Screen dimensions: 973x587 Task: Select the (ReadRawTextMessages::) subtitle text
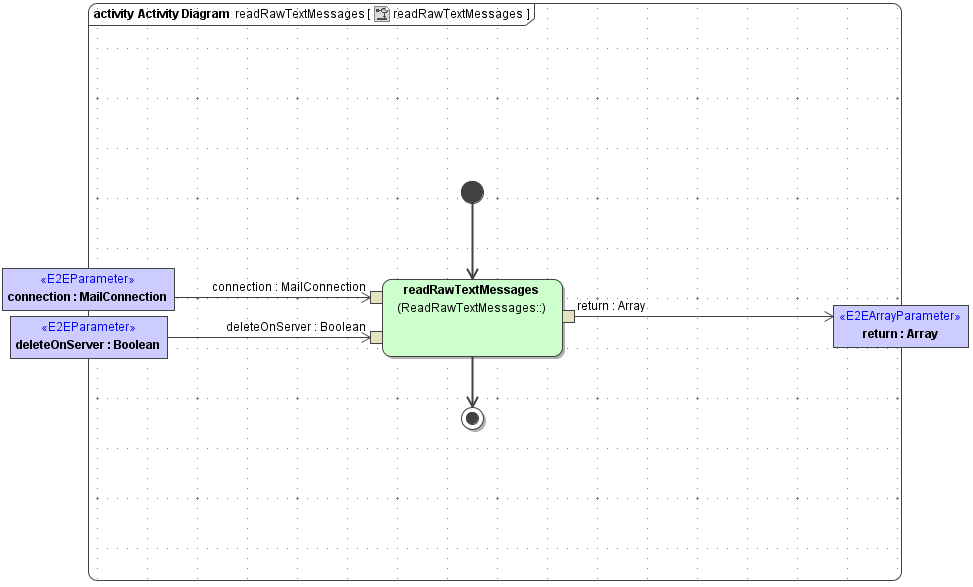point(471,308)
